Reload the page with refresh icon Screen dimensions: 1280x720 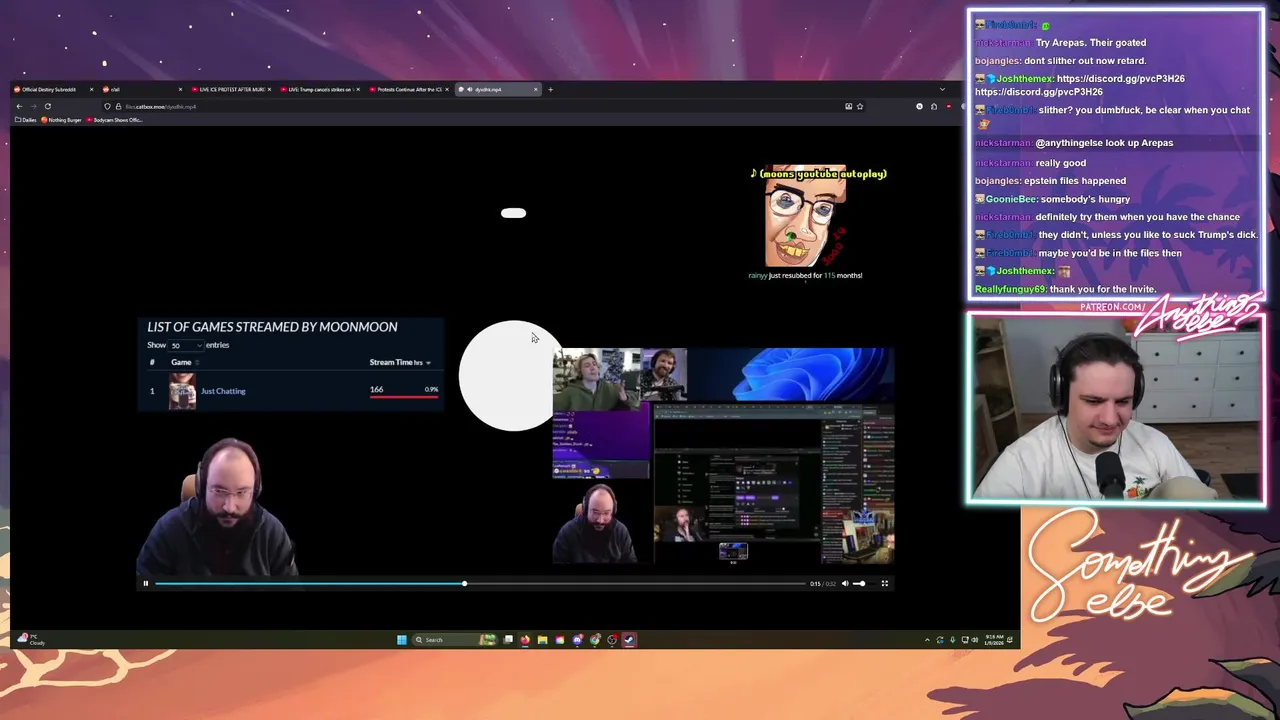click(x=47, y=106)
